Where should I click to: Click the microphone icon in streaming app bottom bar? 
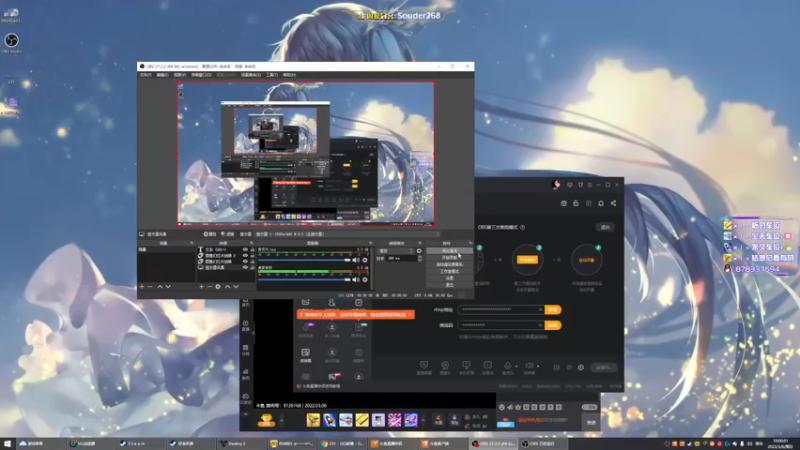(507, 366)
